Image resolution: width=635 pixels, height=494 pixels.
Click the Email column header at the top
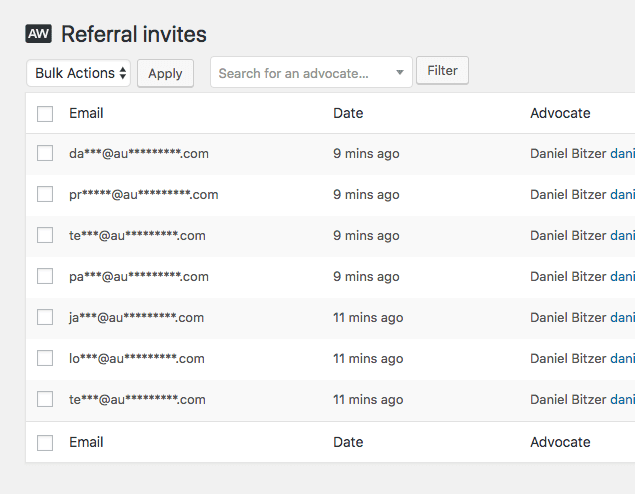point(86,113)
